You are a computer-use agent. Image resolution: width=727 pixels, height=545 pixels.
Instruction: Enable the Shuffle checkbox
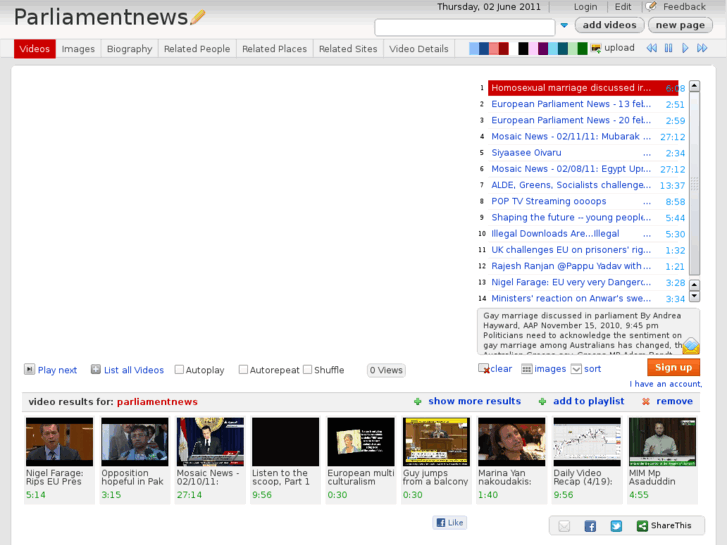[x=307, y=370]
